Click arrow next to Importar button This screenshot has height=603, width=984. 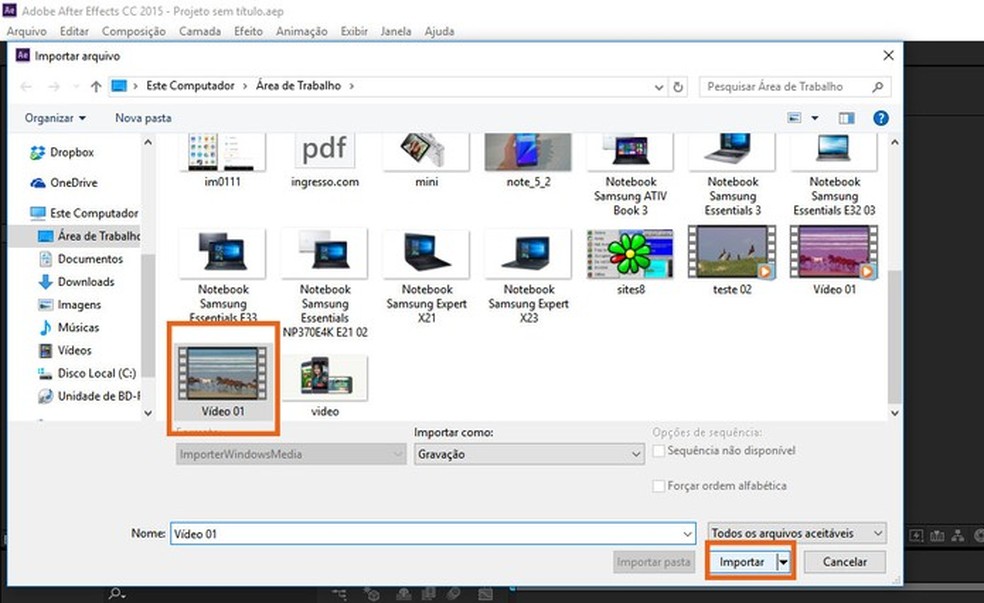[x=783, y=562]
